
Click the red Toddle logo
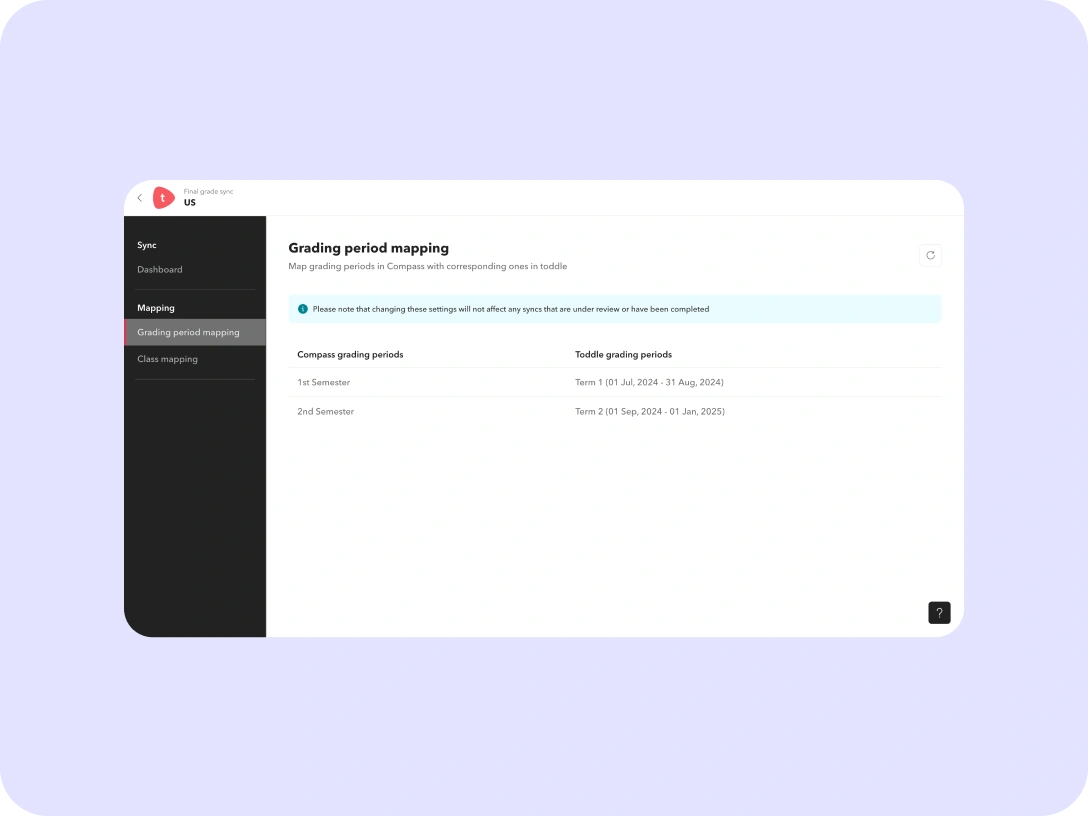(163, 198)
